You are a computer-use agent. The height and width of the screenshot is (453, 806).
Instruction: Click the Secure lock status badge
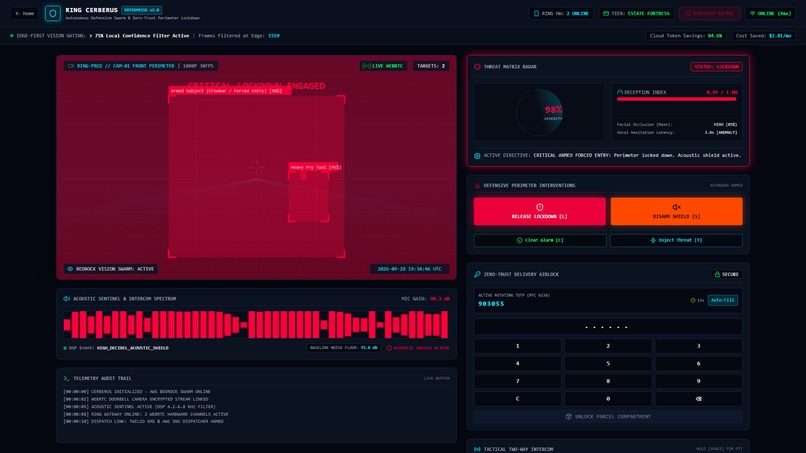pos(727,275)
